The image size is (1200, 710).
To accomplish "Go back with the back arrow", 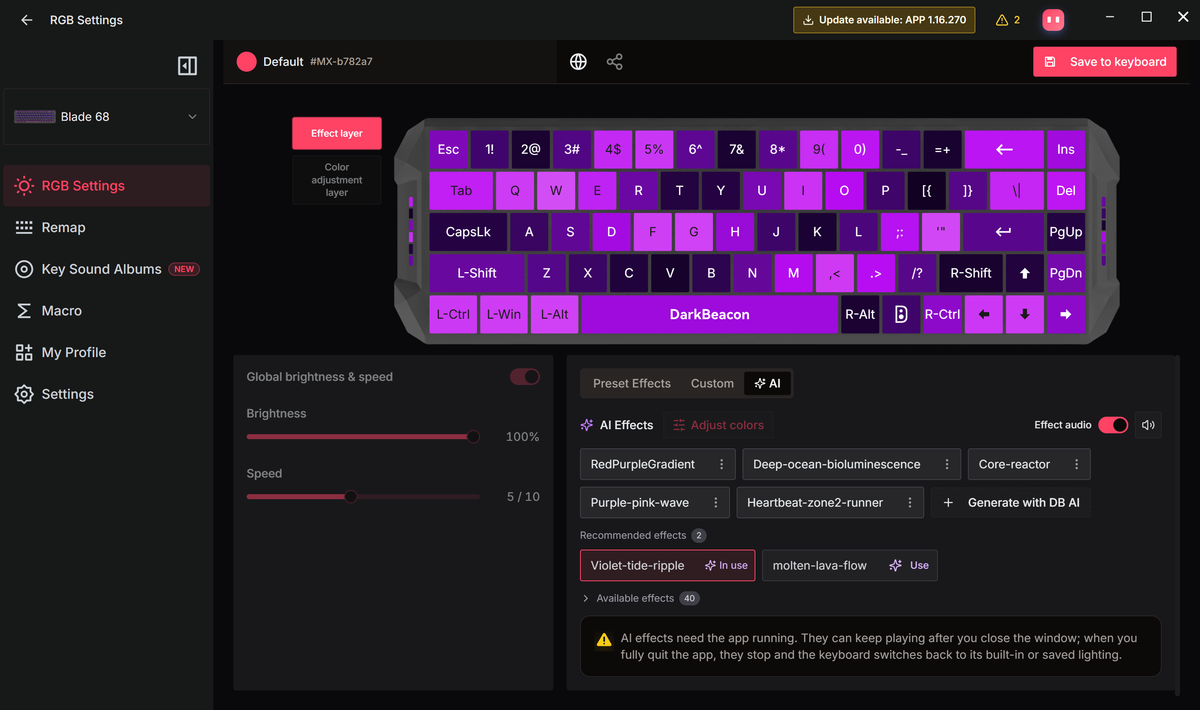I will [27, 19].
